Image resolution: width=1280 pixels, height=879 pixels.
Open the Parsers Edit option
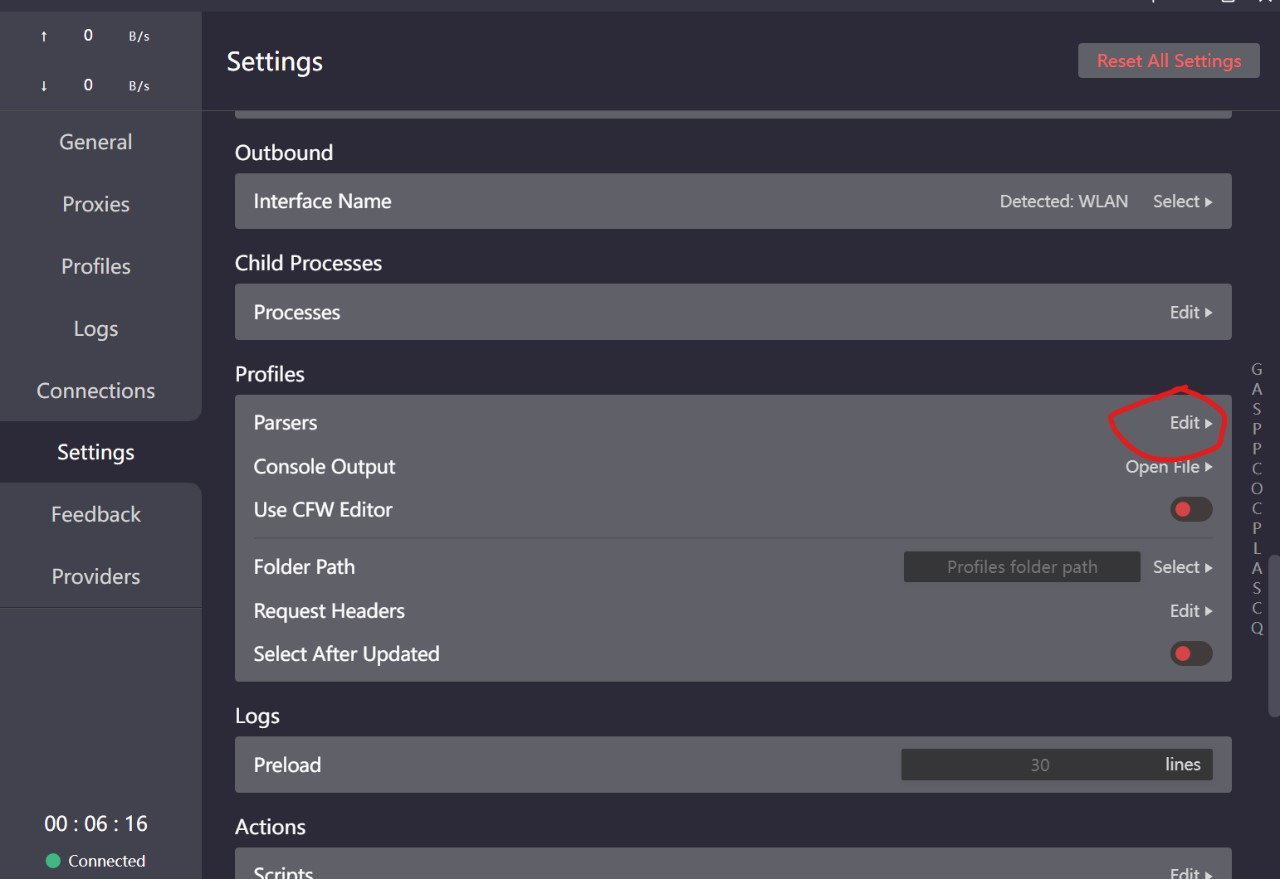[x=1190, y=423]
